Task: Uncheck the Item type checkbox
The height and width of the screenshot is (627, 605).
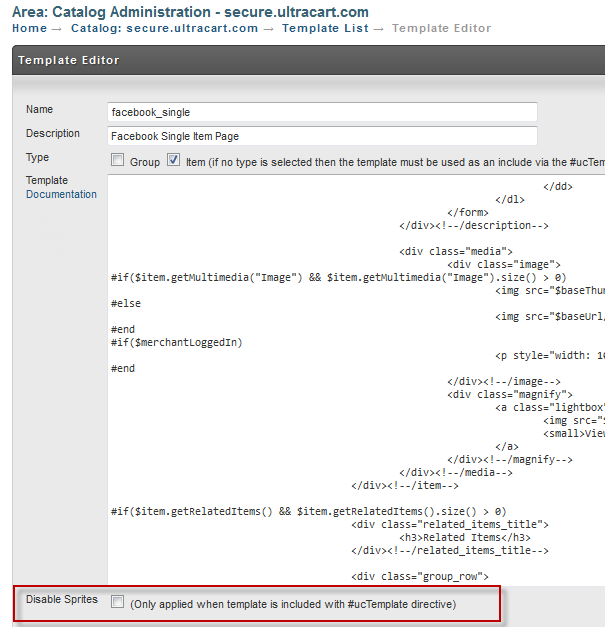Action: point(173,160)
